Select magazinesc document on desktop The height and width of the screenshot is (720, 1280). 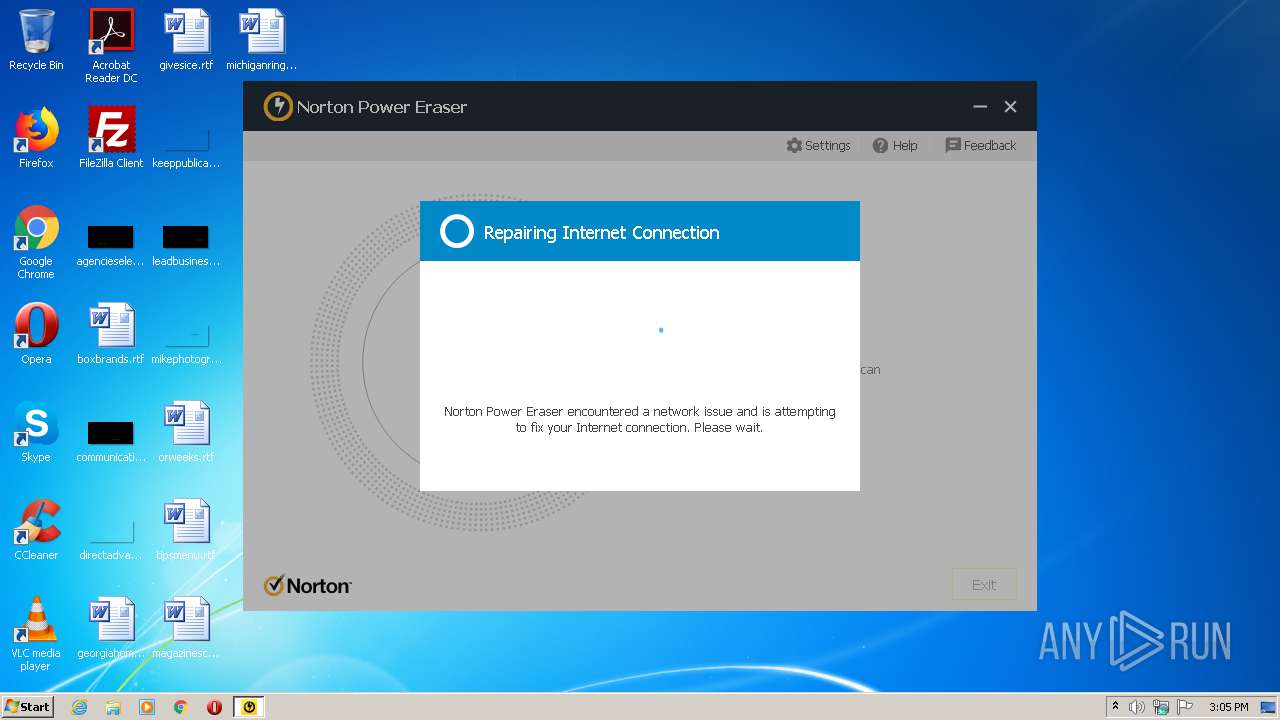click(186, 628)
